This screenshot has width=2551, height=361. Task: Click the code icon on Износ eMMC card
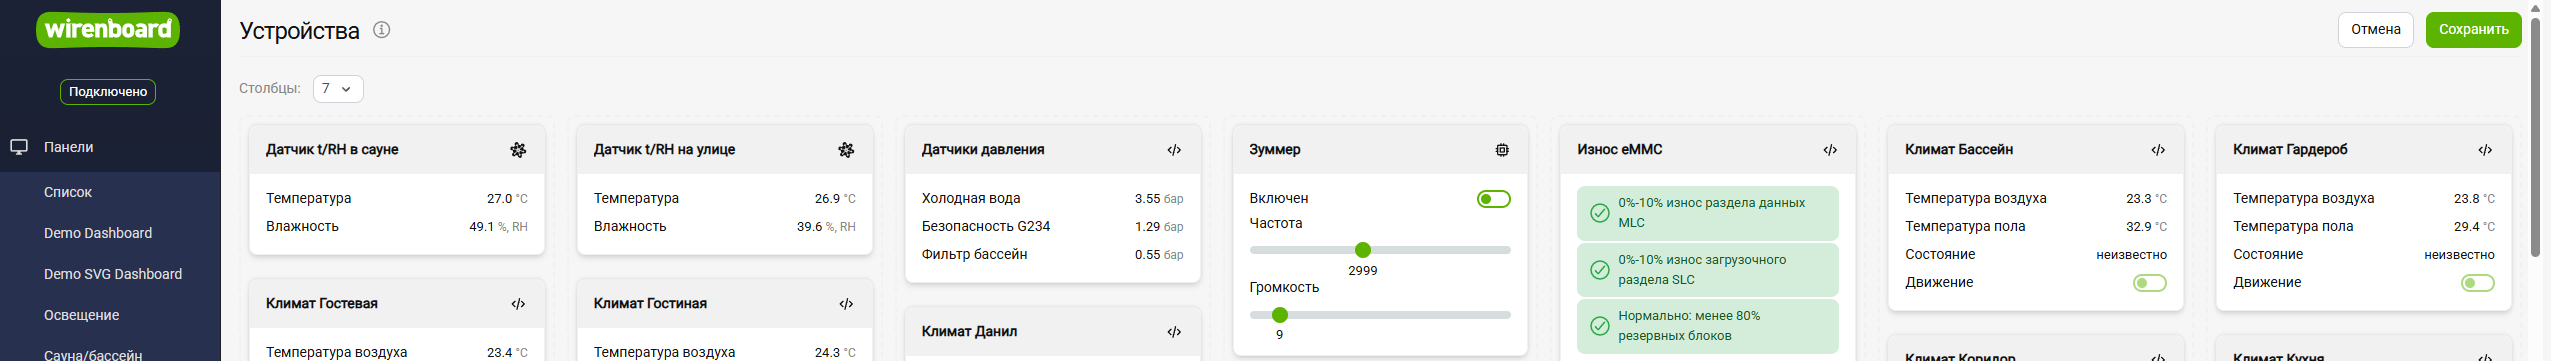point(1830,150)
